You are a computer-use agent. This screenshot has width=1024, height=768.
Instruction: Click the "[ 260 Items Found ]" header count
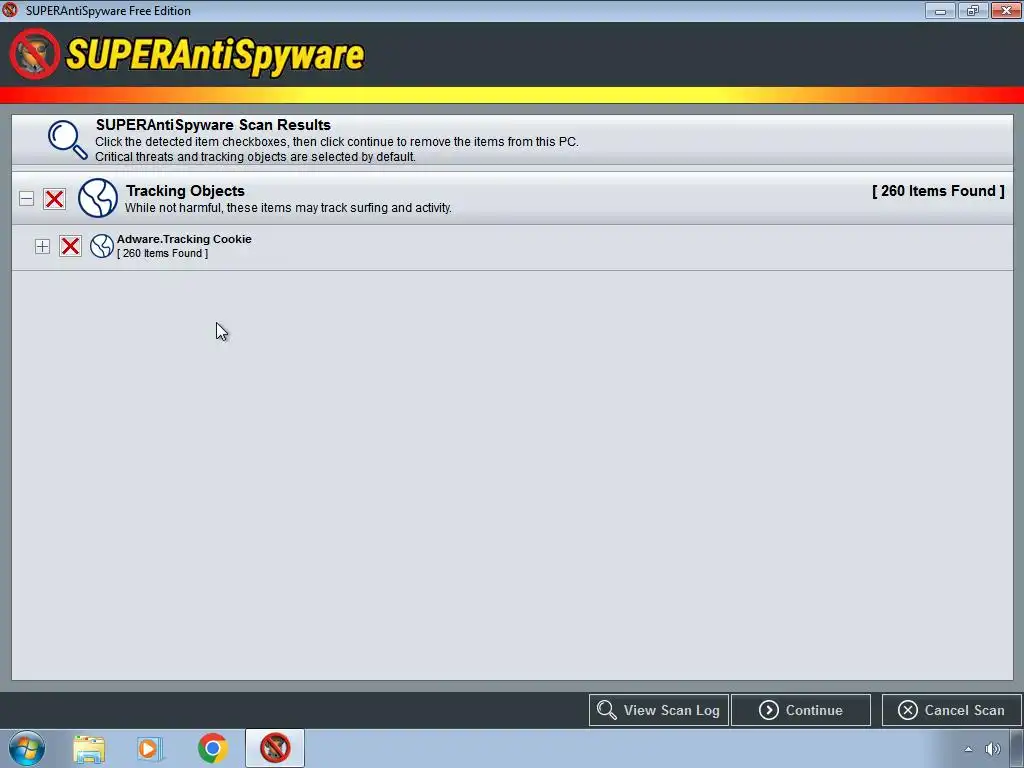tap(938, 191)
